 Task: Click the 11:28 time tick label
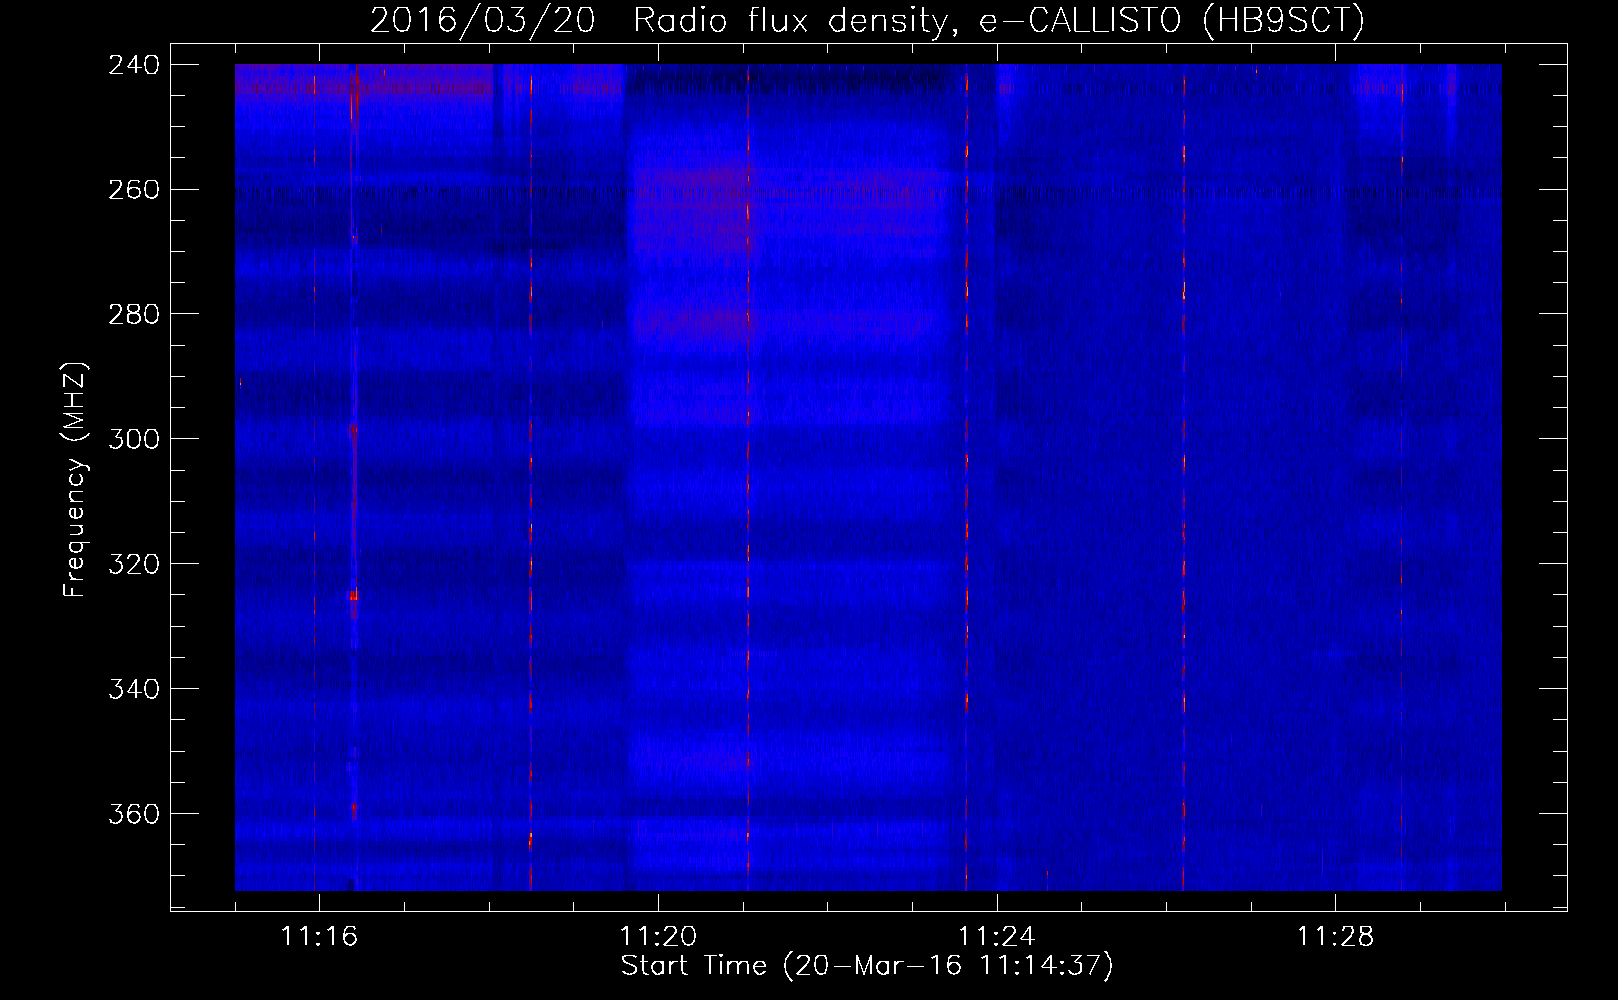click(x=1336, y=936)
